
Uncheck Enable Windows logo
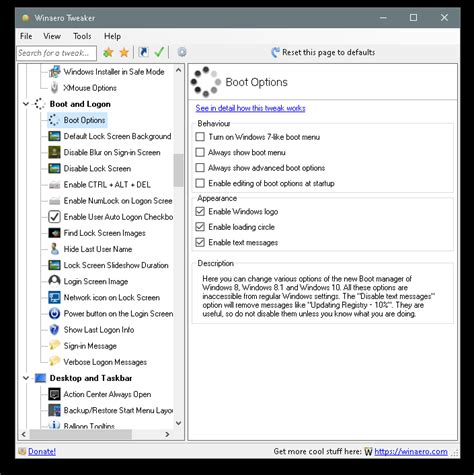(x=200, y=211)
